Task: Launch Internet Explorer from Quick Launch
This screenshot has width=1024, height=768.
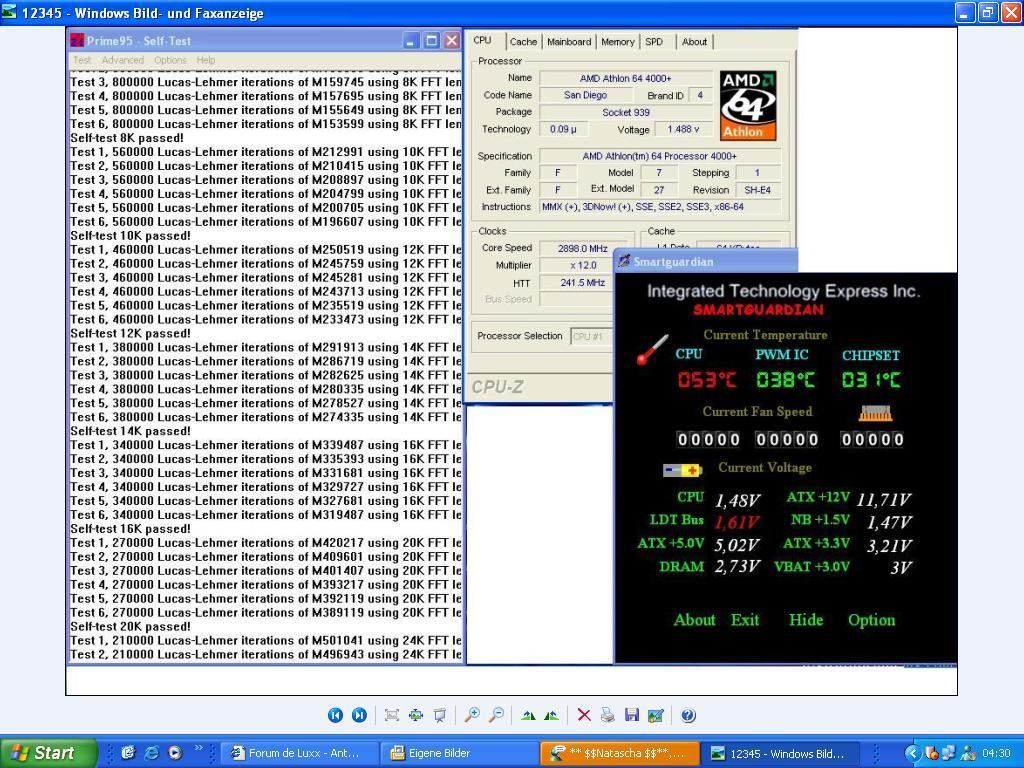Action: coord(152,753)
